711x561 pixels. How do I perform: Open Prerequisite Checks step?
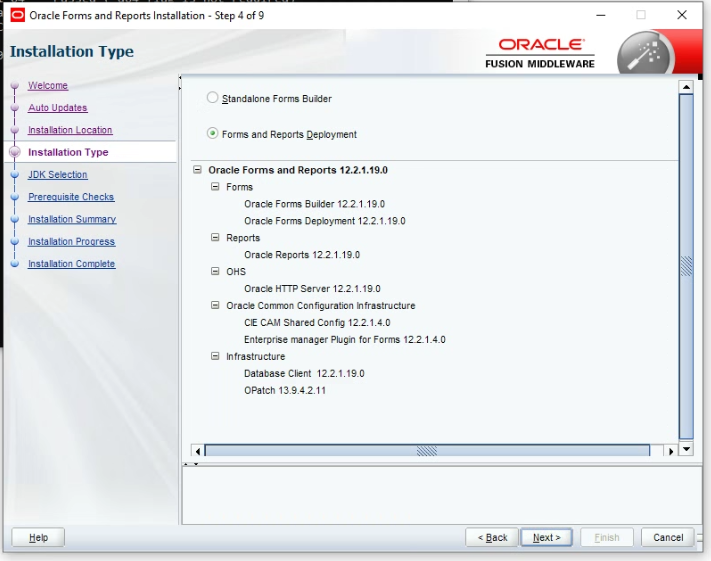point(71,196)
